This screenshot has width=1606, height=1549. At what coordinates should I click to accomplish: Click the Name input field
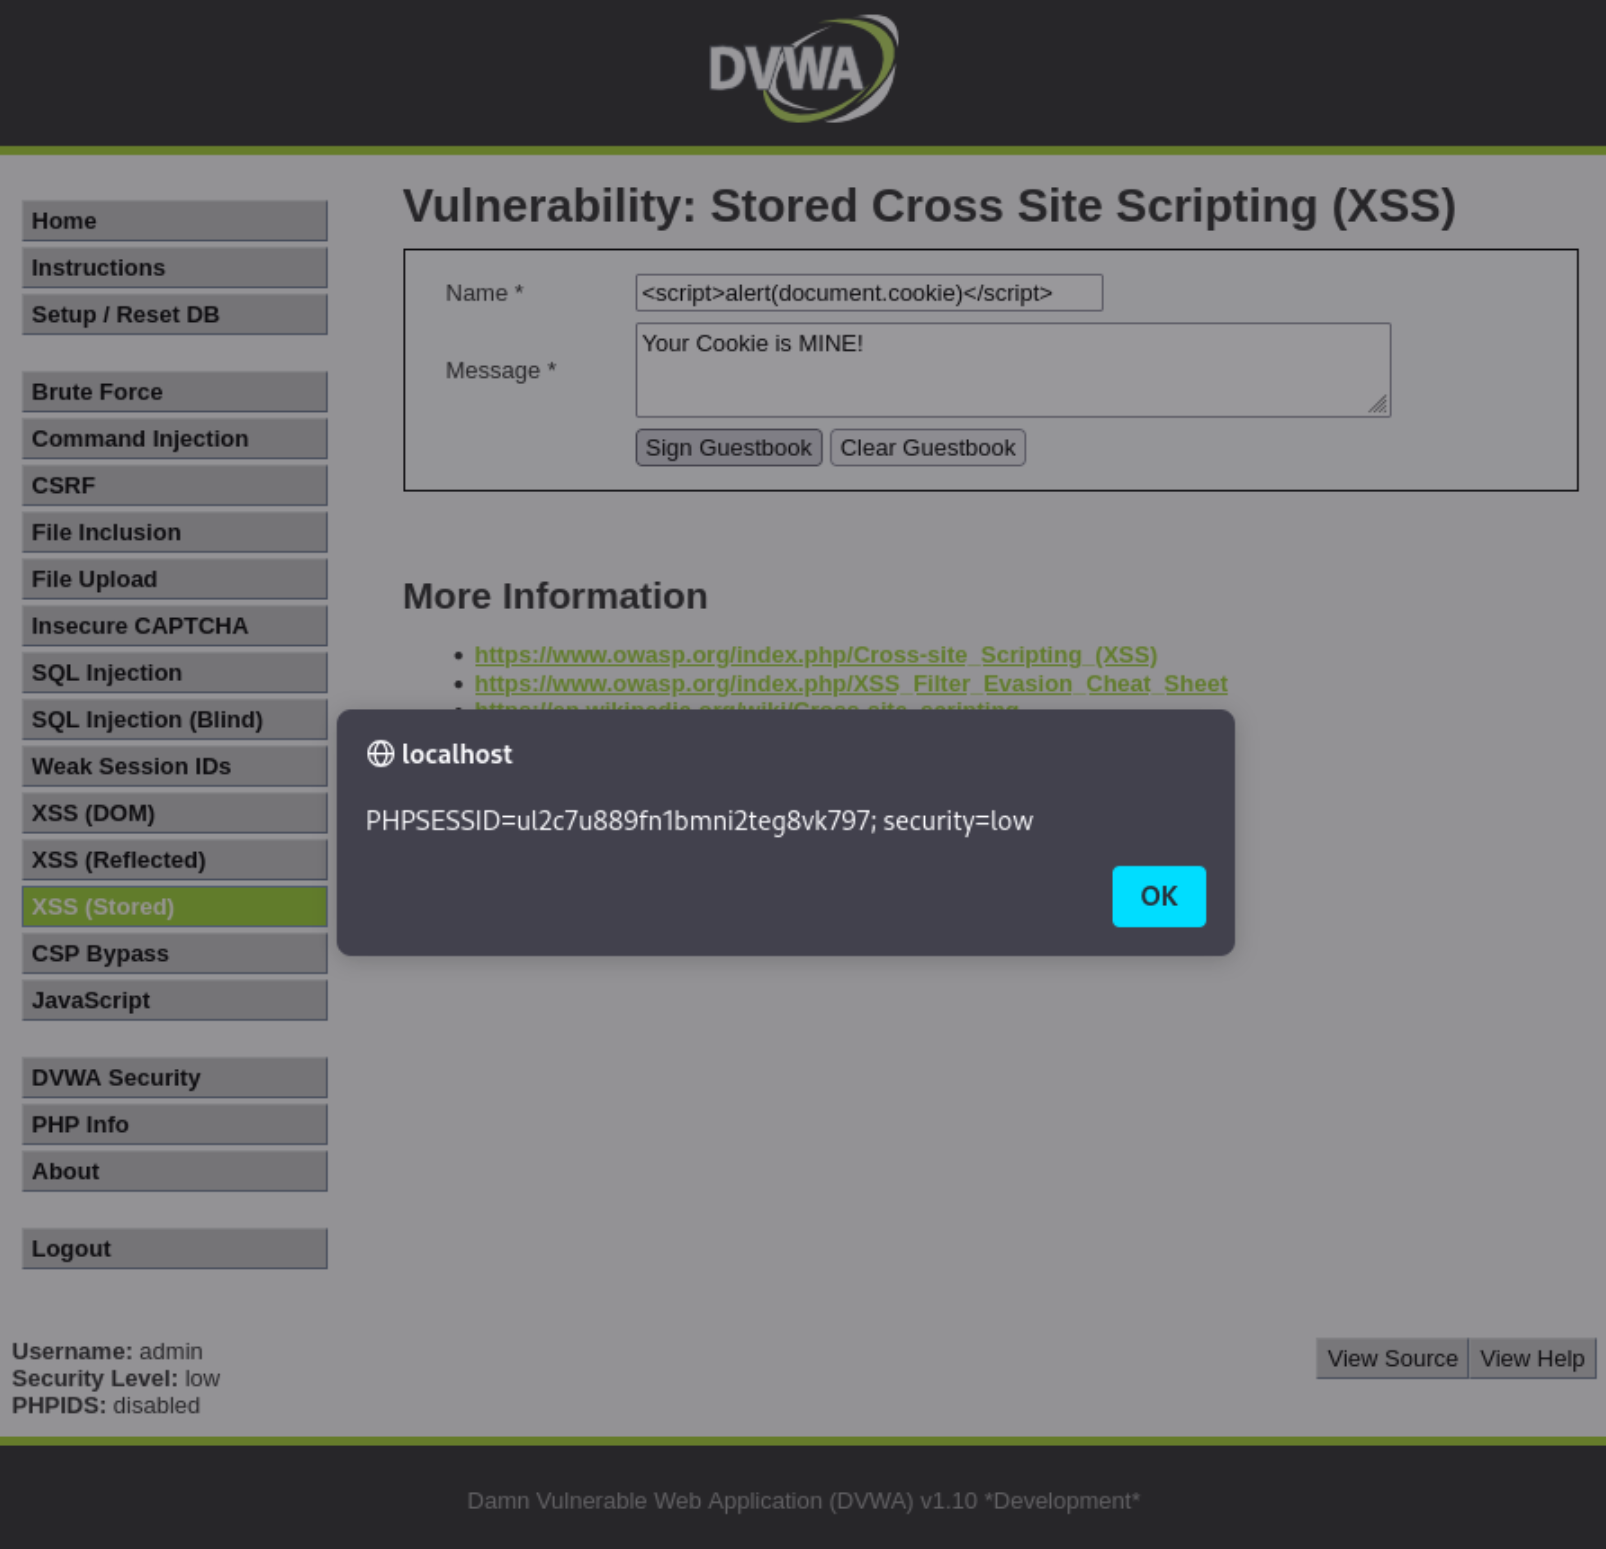(x=869, y=293)
